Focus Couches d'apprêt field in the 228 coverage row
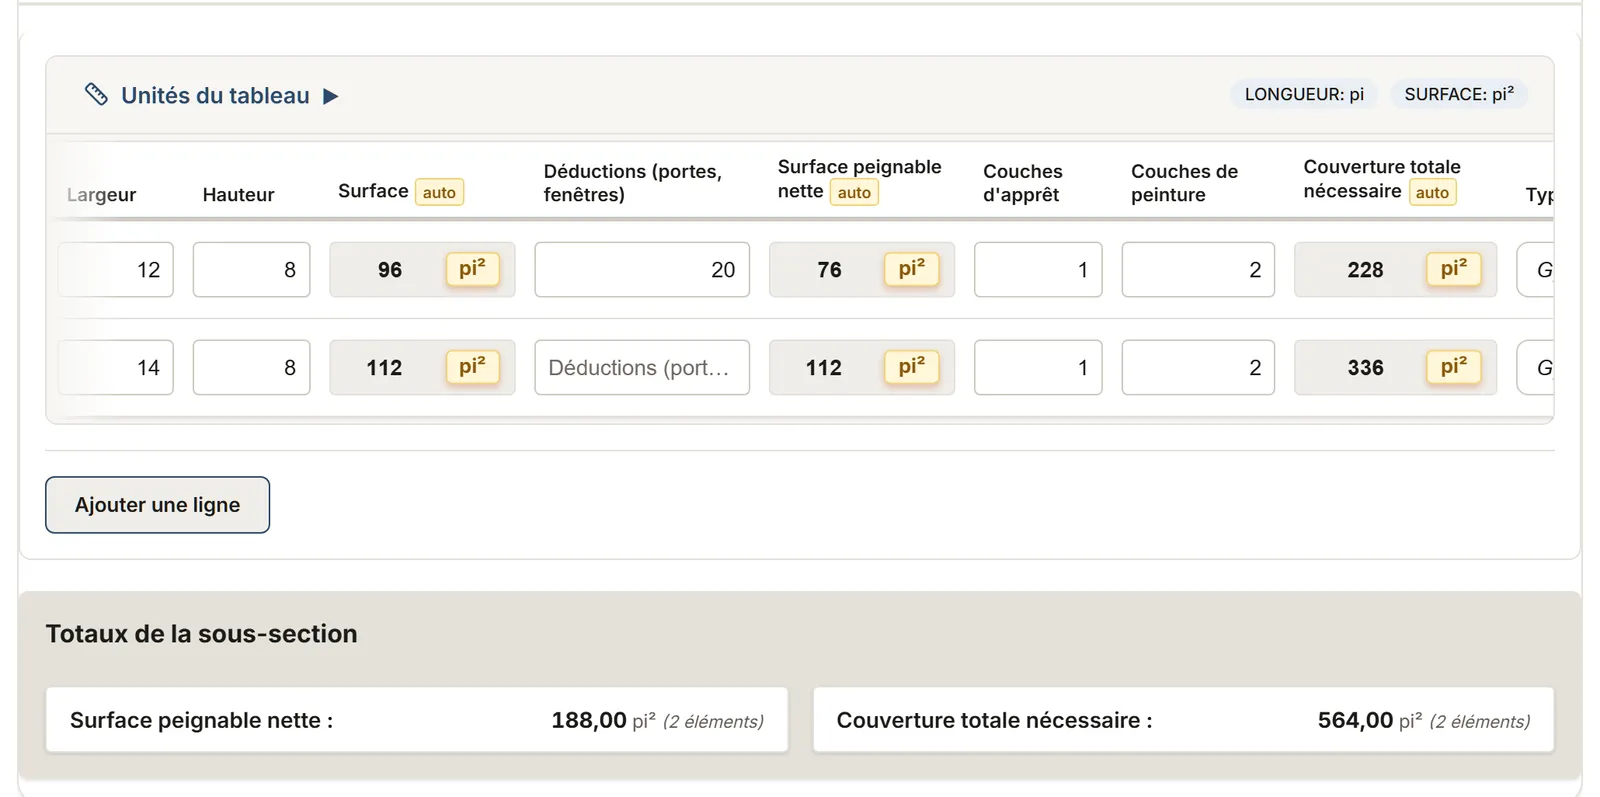This screenshot has height=797, width=1600. (1038, 270)
